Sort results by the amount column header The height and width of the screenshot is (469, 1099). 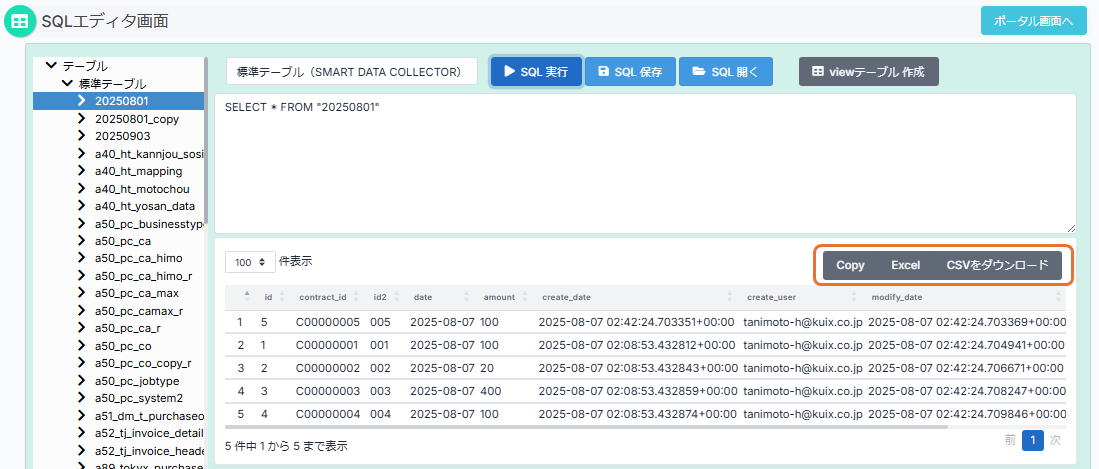499,297
